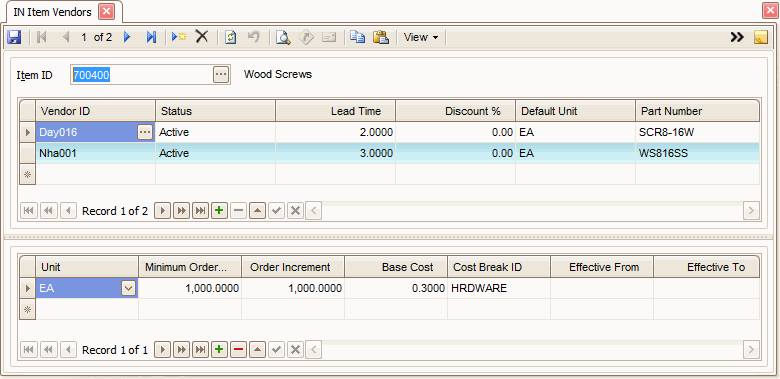Go to next unit grid record
The image size is (780, 379).
[162, 350]
